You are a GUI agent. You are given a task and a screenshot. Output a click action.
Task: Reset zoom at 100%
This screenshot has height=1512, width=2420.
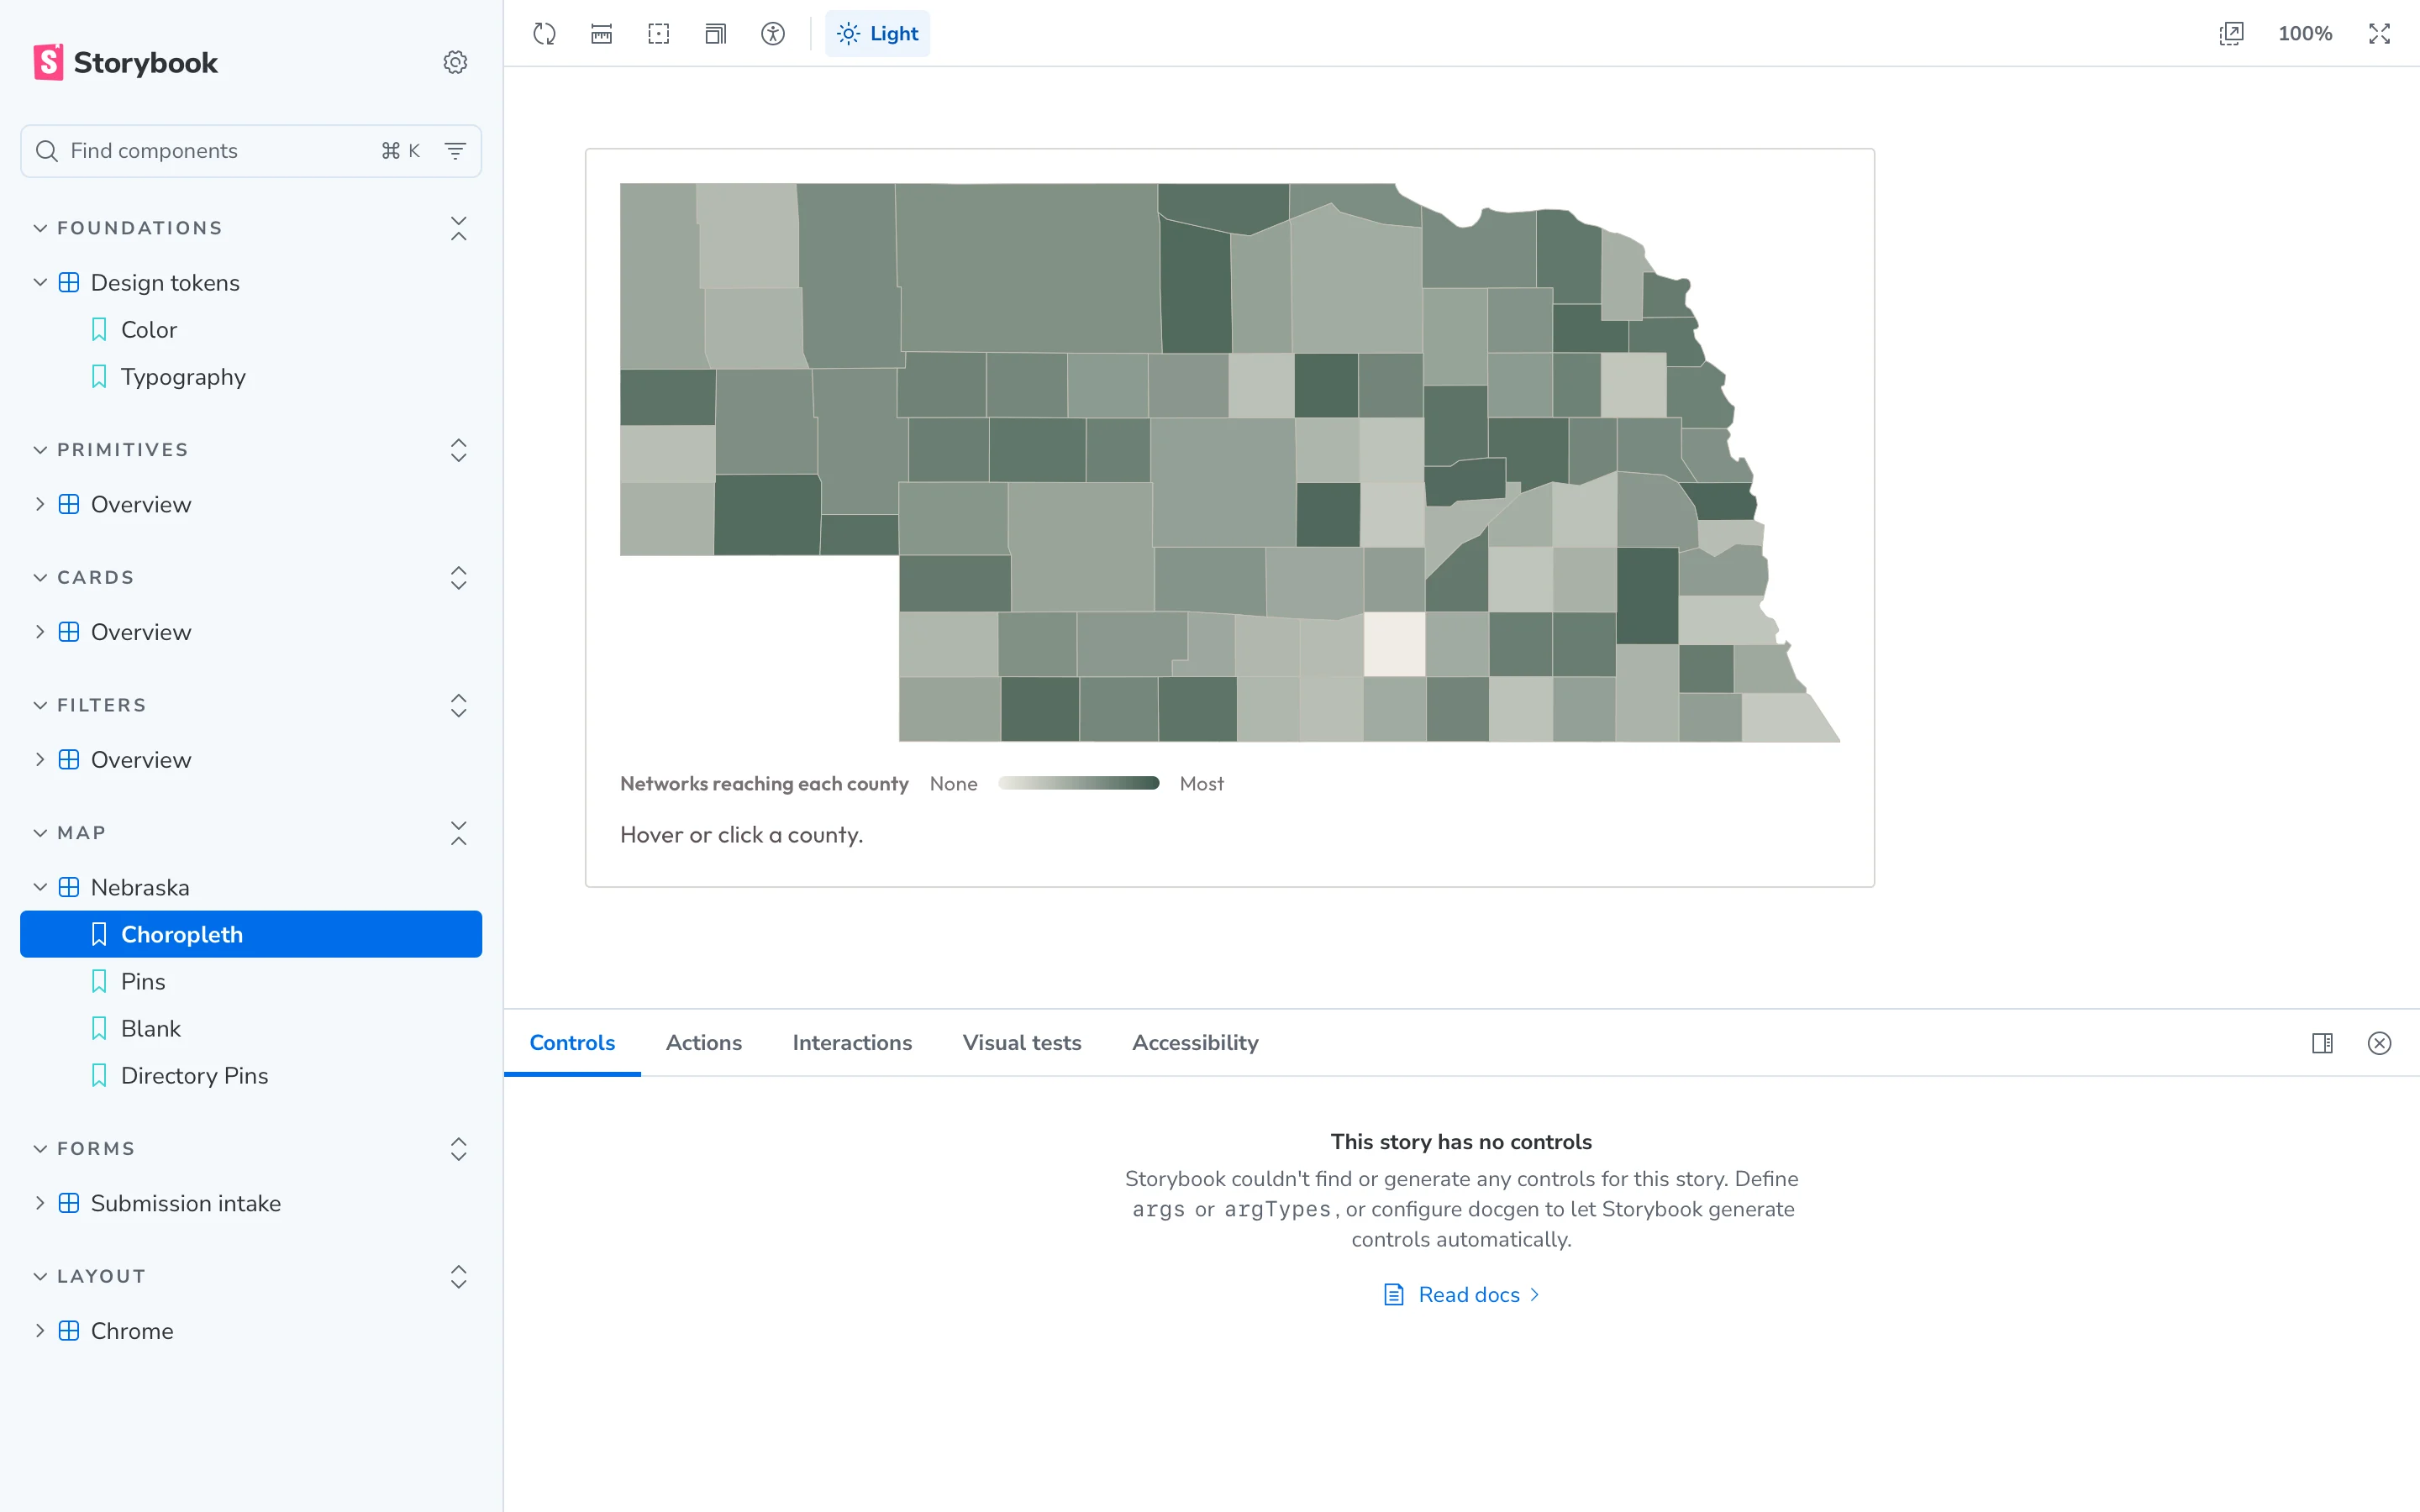pos(2305,34)
